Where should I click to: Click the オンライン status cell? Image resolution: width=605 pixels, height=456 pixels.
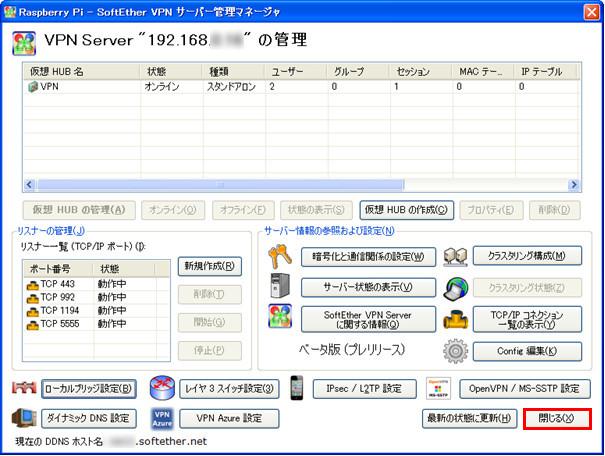pyautogui.click(x=162, y=86)
